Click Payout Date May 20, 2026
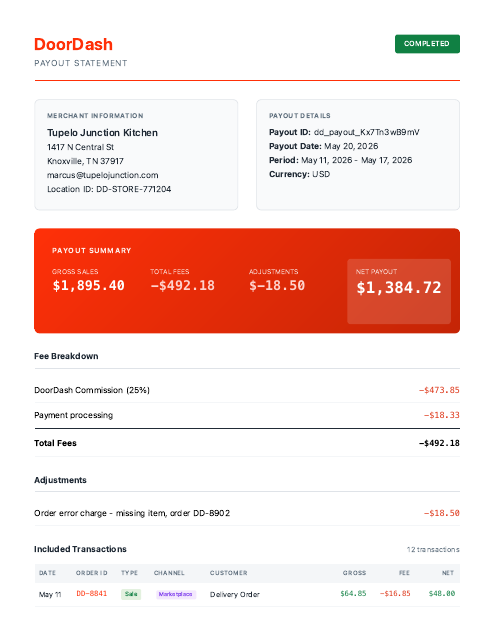The image size is (495, 640). [x=323, y=146]
